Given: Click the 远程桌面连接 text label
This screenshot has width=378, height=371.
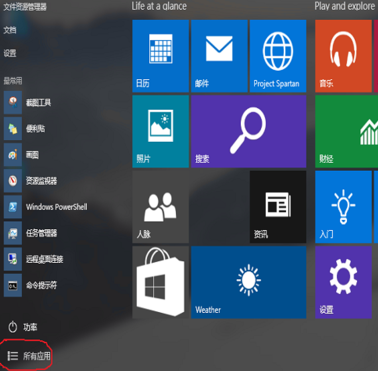Looking at the screenshot, I should [x=45, y=259].
